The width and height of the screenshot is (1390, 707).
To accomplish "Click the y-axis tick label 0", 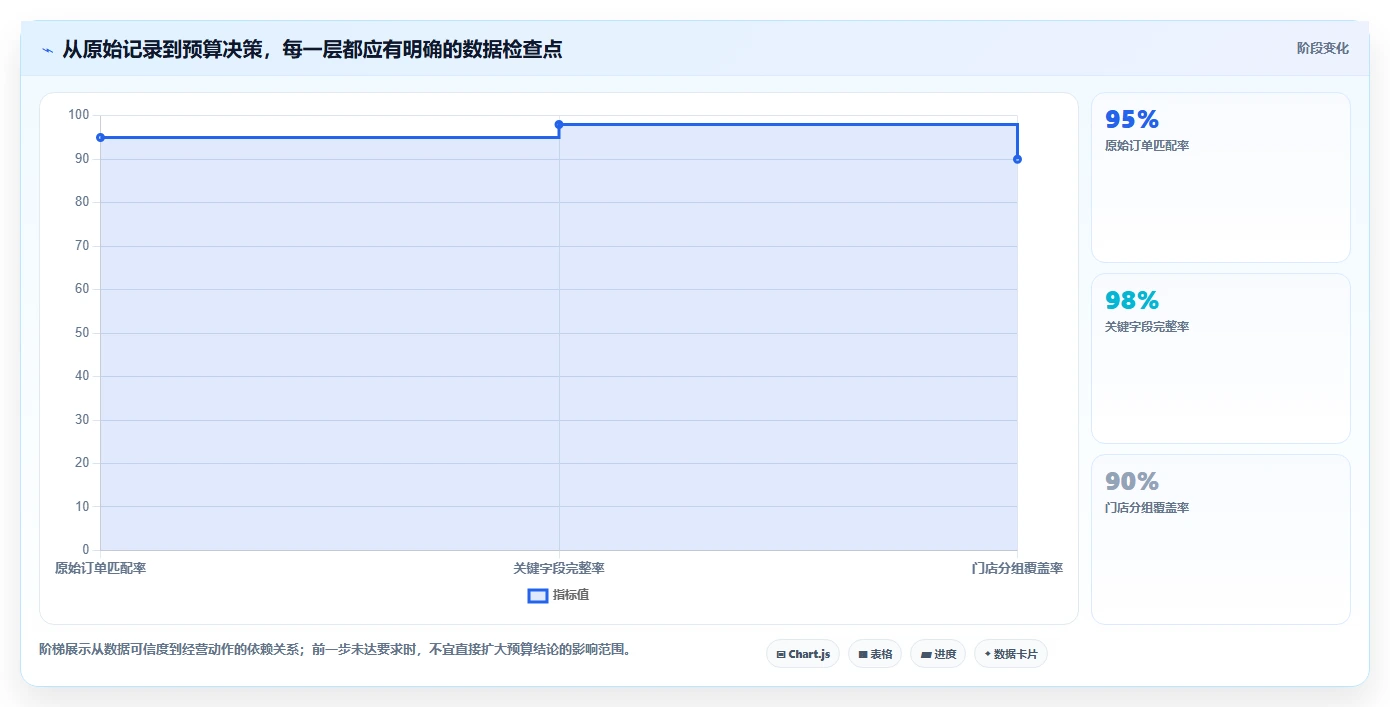I will coord(86,550).
